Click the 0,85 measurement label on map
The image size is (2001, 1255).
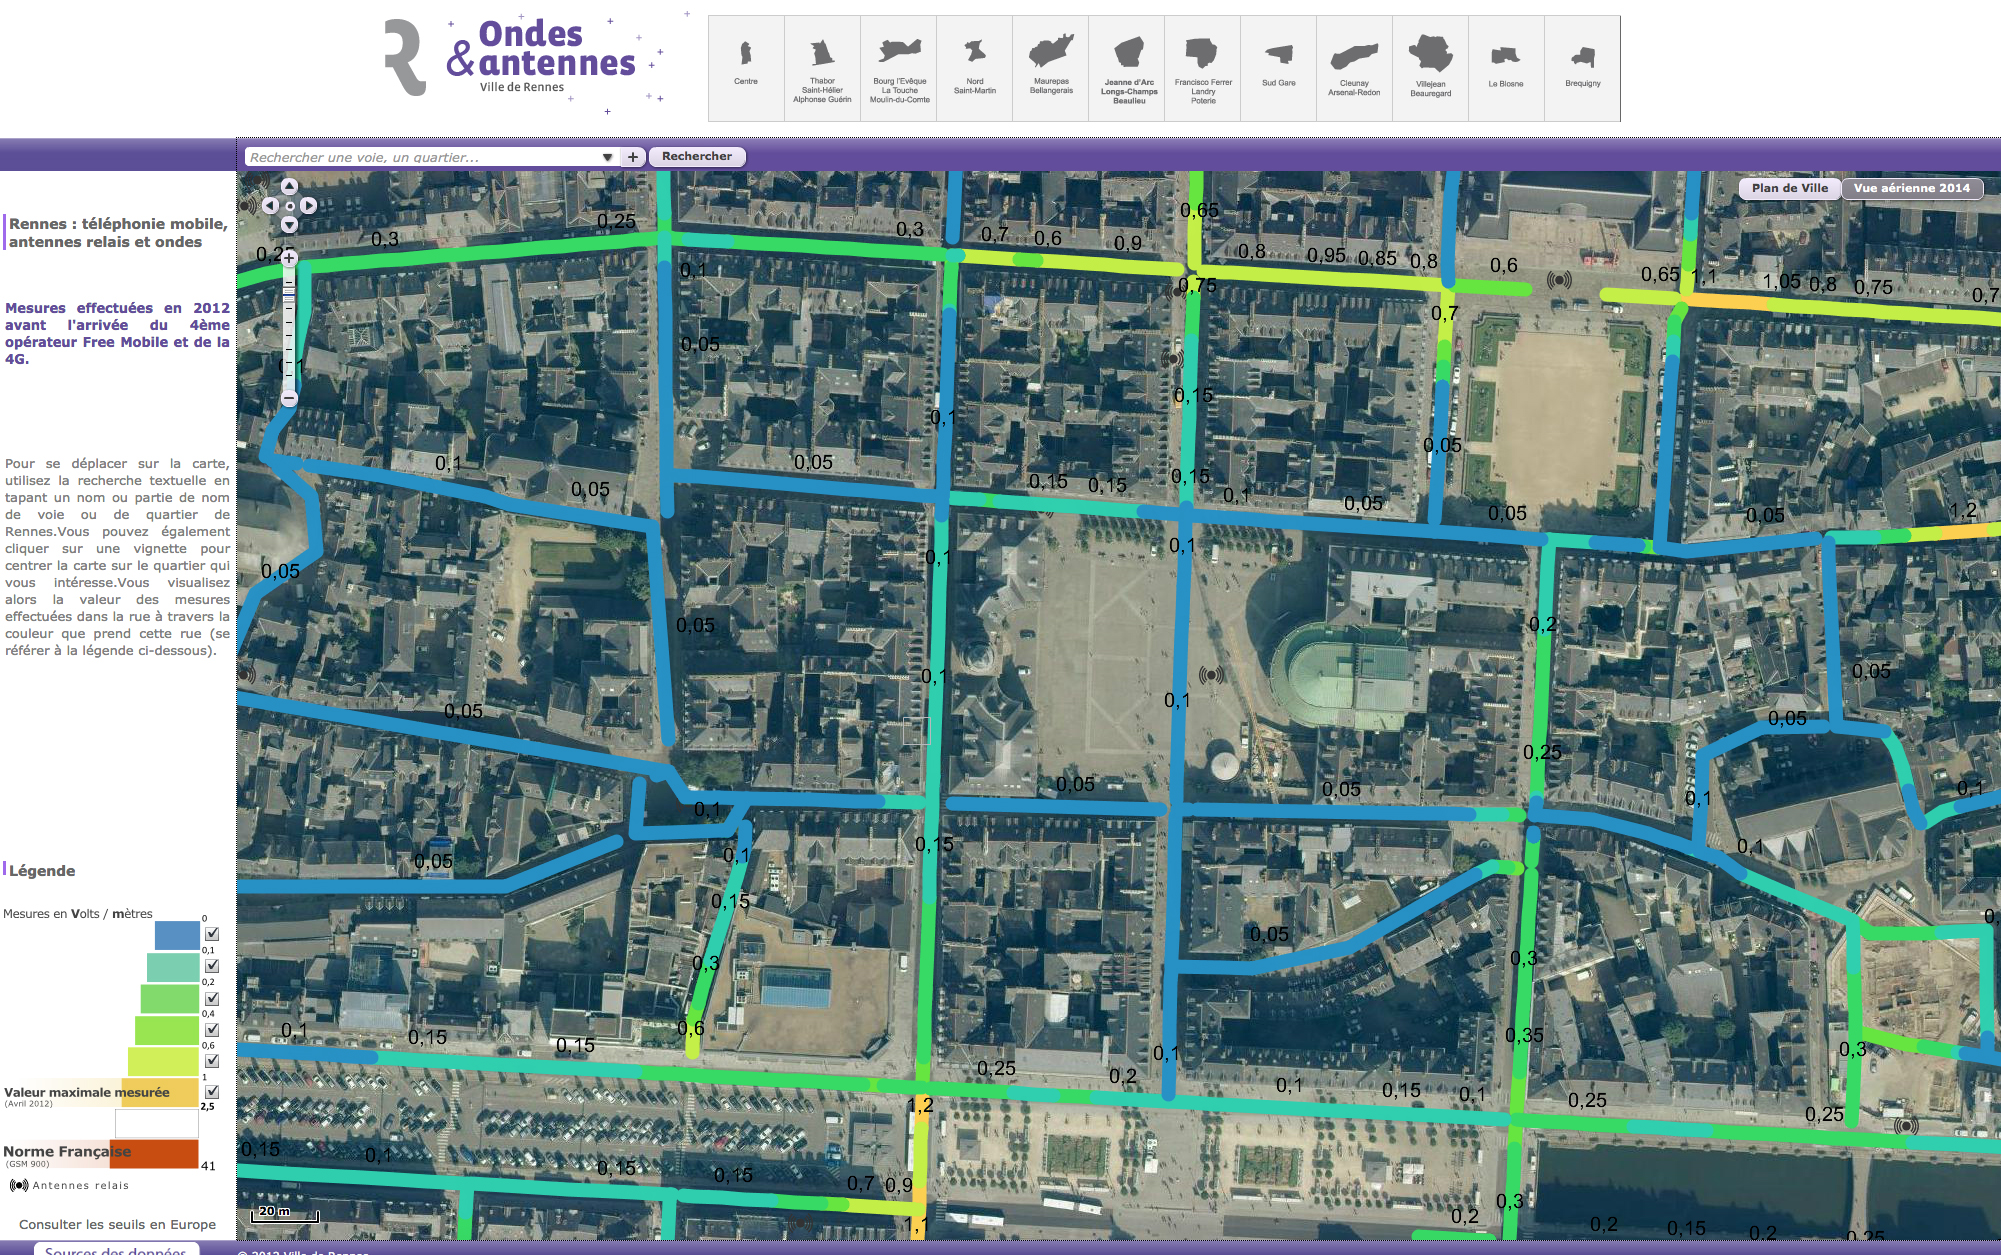tap(1377, 258)
